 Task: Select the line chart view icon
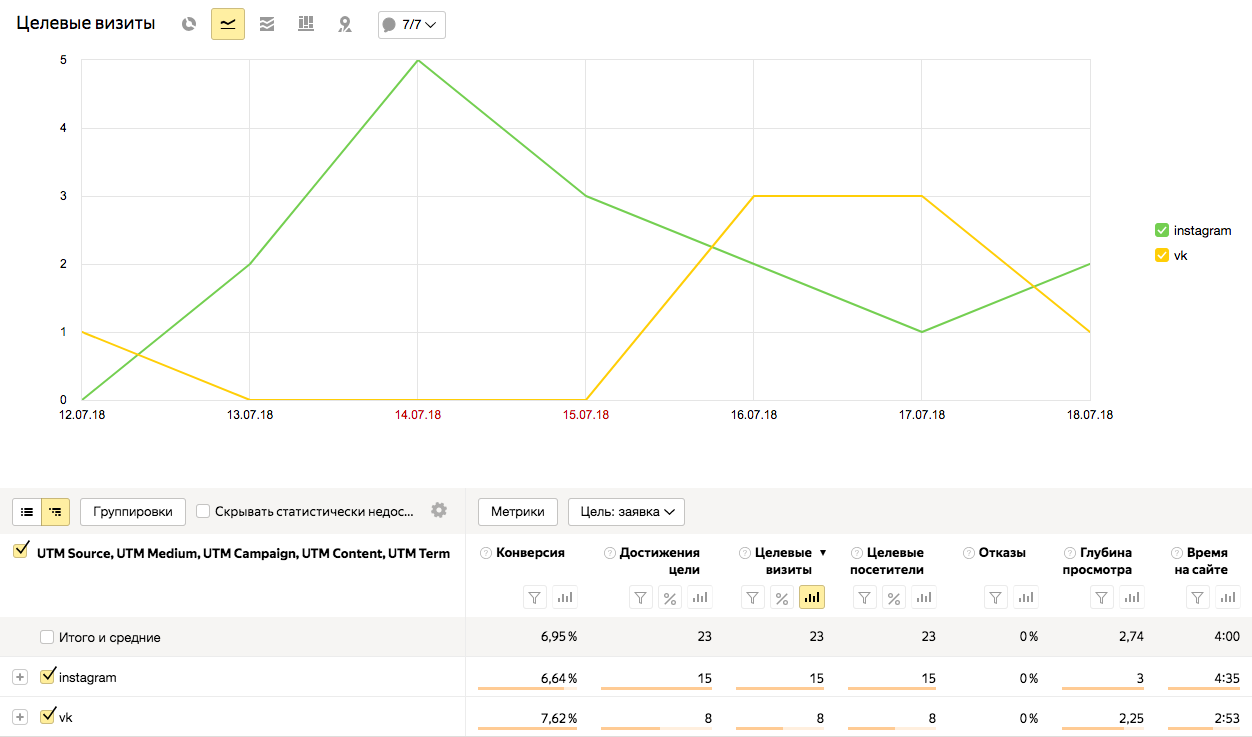coord(228,24)
